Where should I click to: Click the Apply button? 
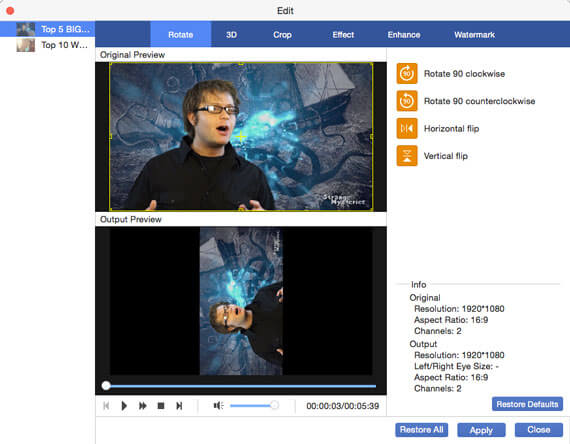tap(481, 430)
